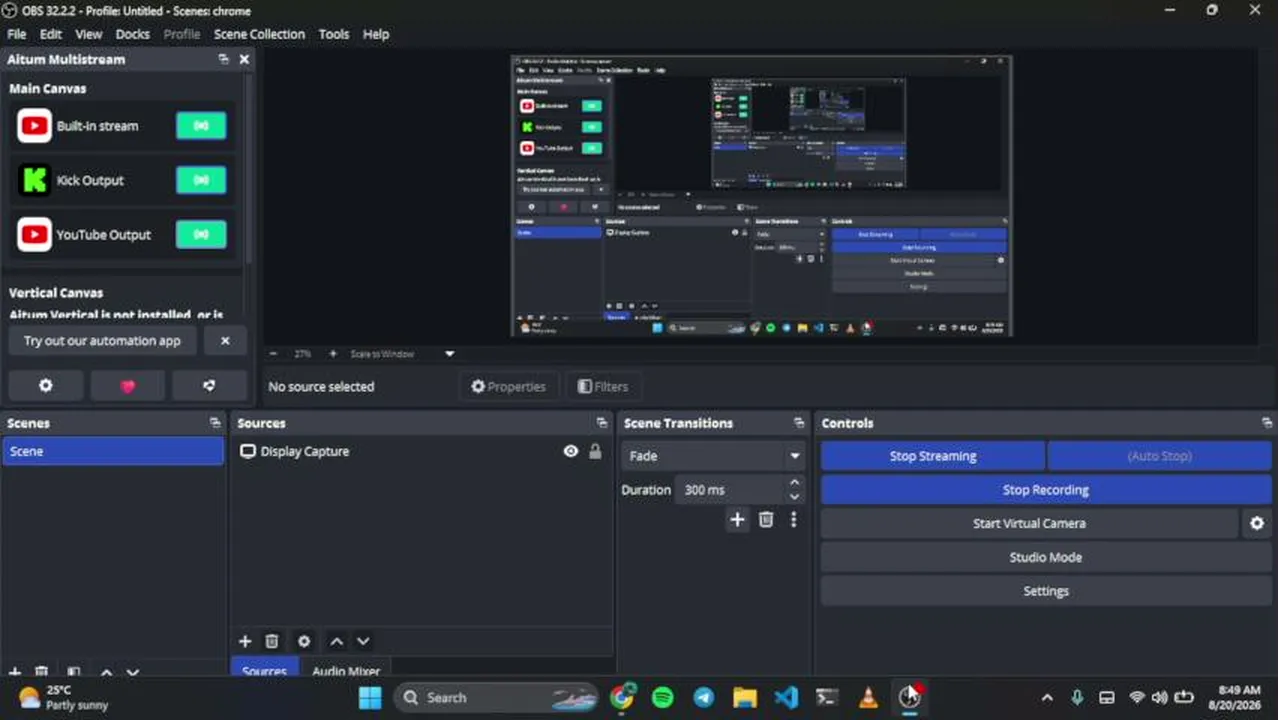Click the Display Capture monitor icon

(248, 451)
